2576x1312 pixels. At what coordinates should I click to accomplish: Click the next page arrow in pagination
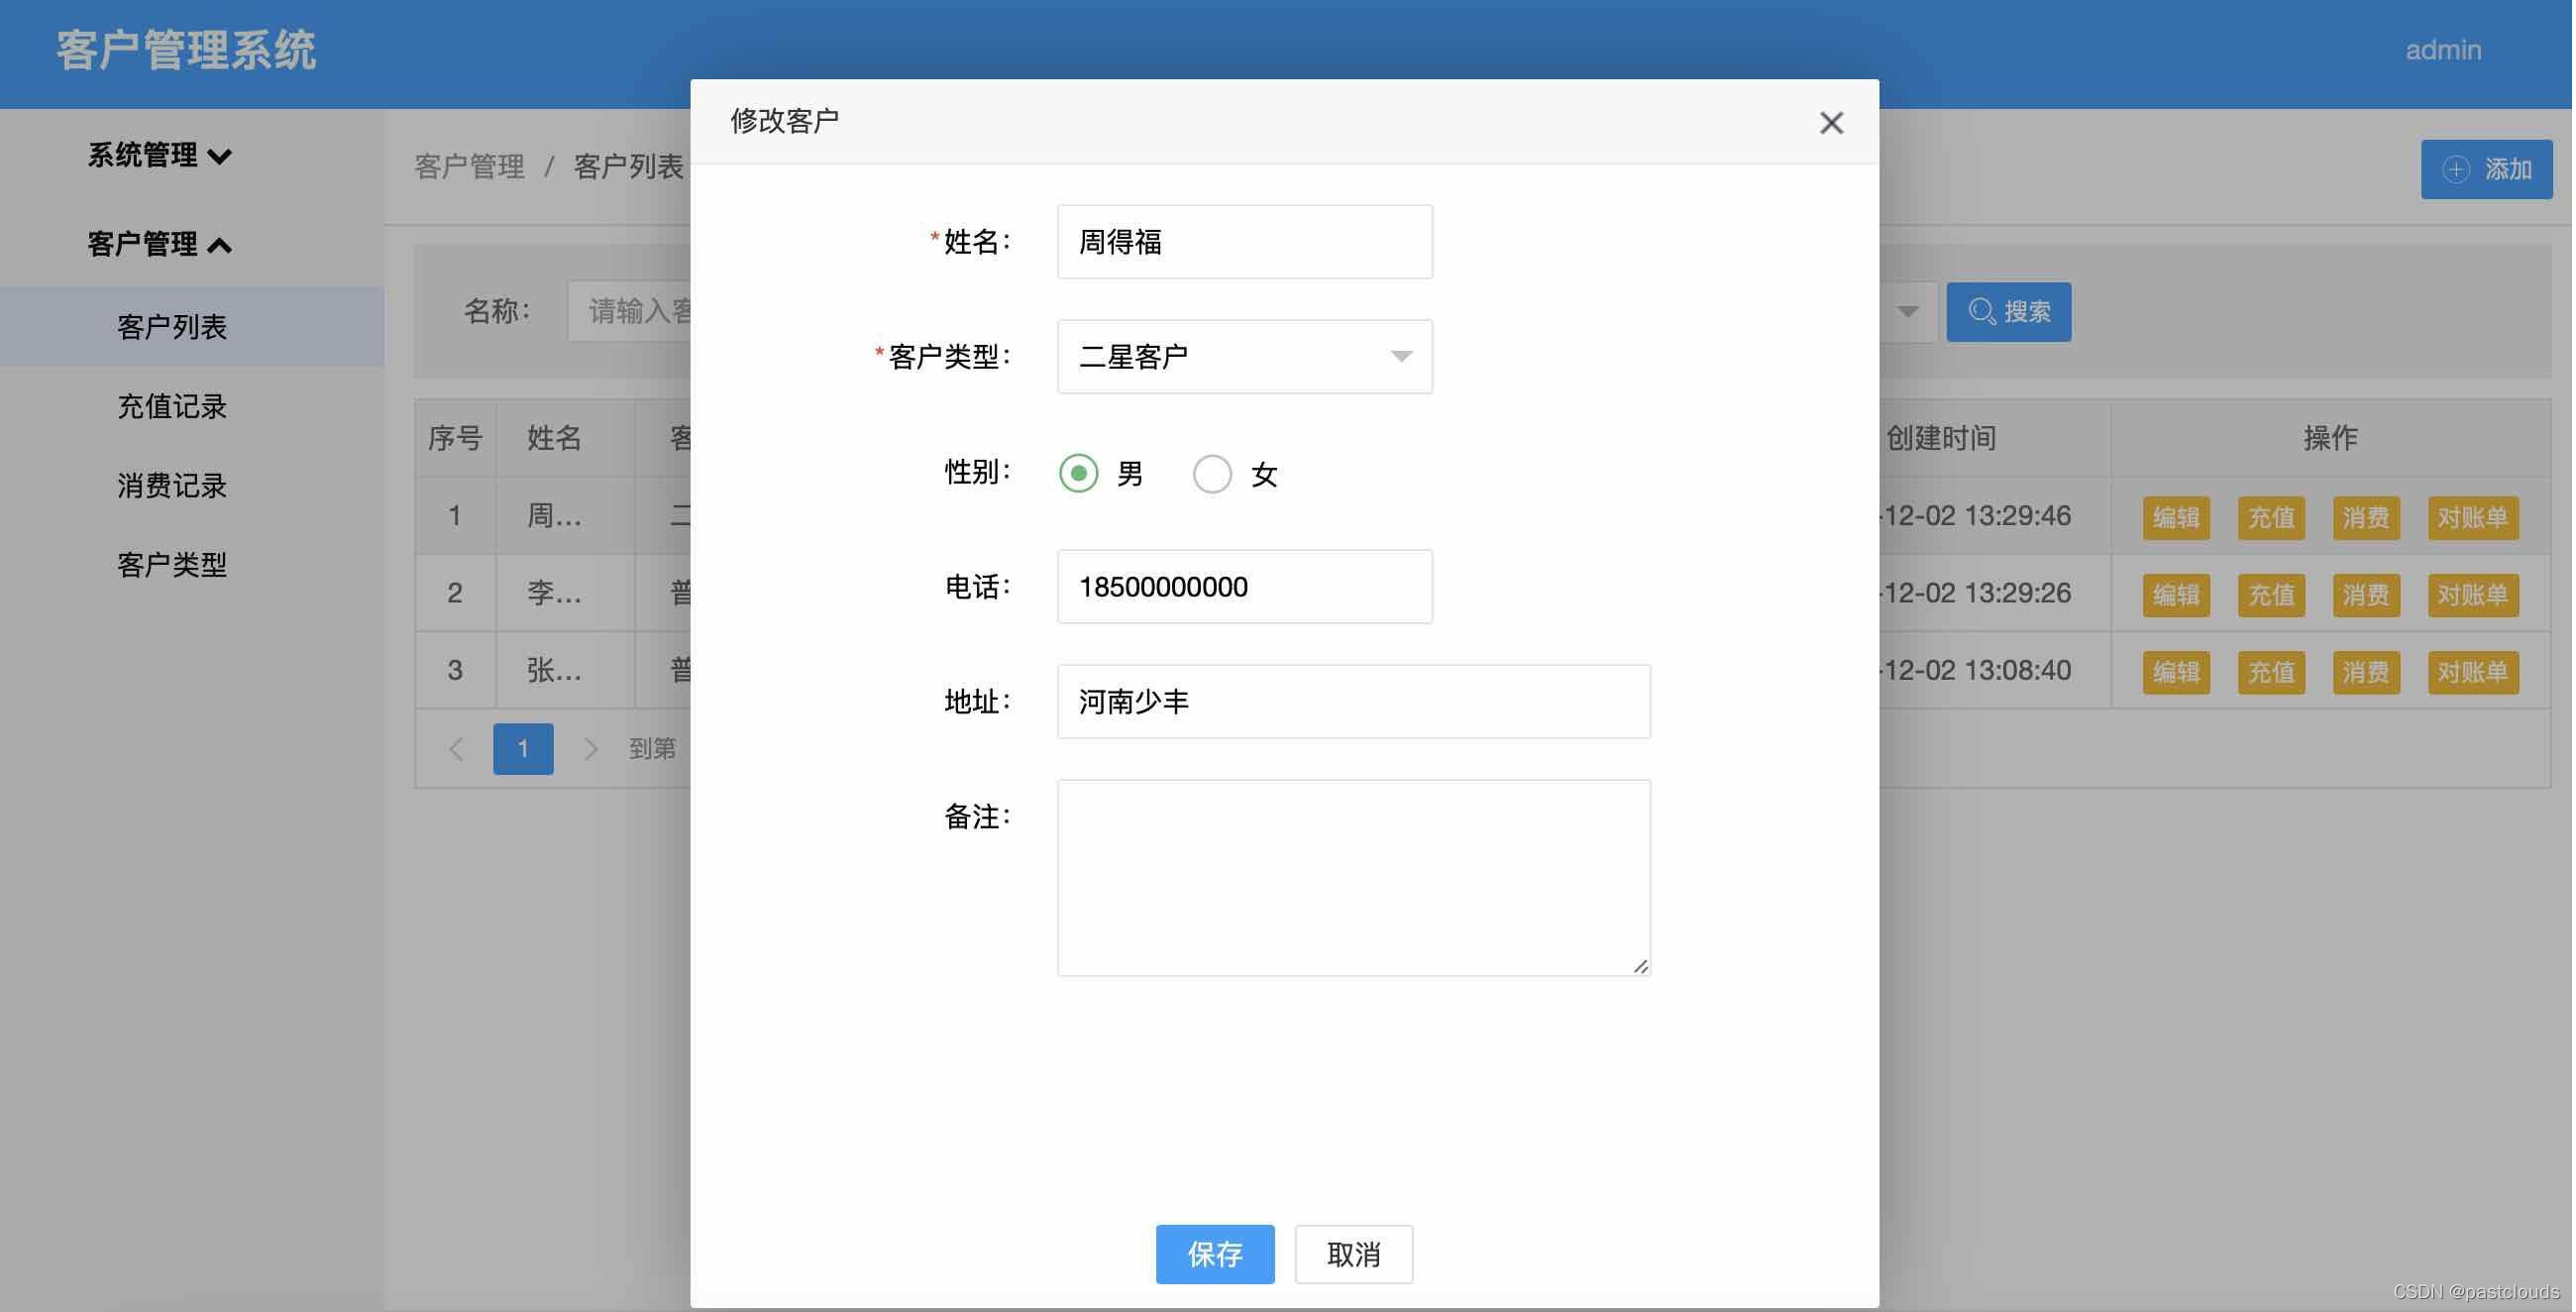[x=591, y=749]
